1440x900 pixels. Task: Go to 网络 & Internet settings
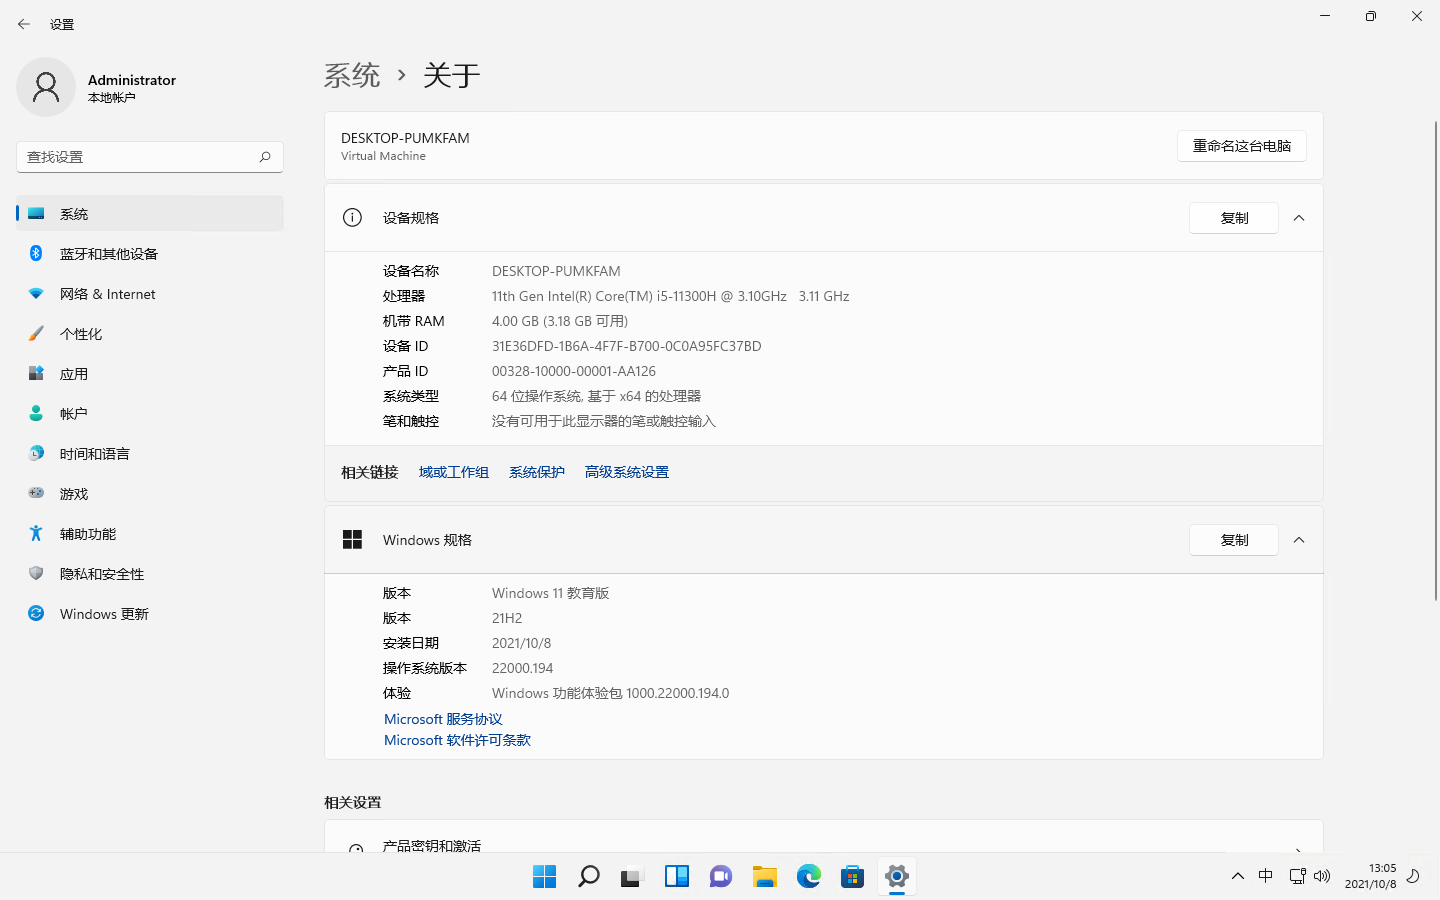pos(150,294)
